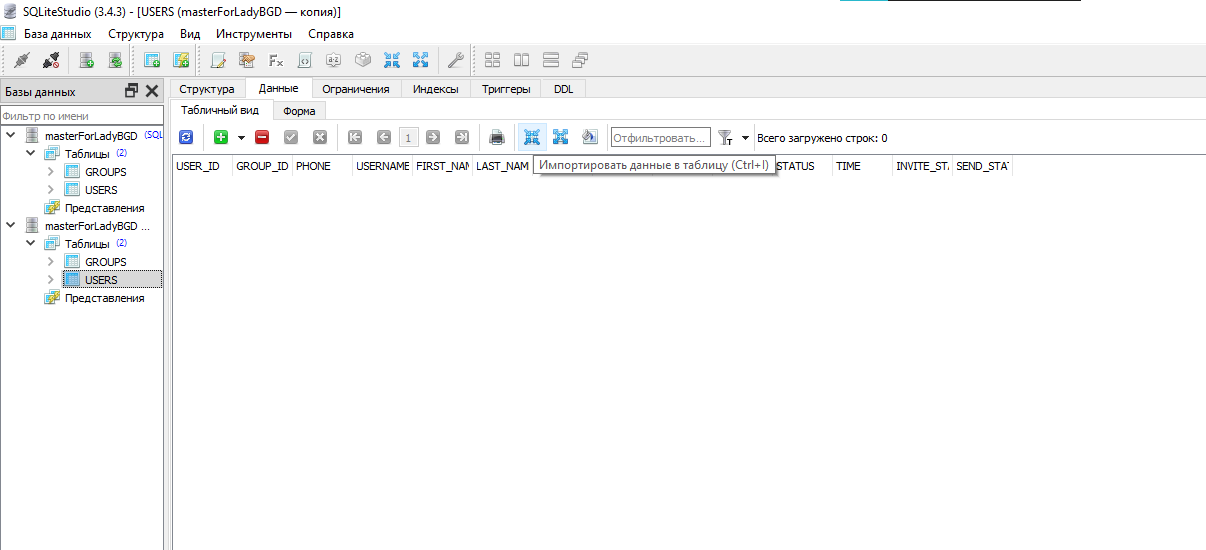Image resolution: width=1206 pixels, height=550 pixels.
Task: Click the add database icon
Action: 87,60
